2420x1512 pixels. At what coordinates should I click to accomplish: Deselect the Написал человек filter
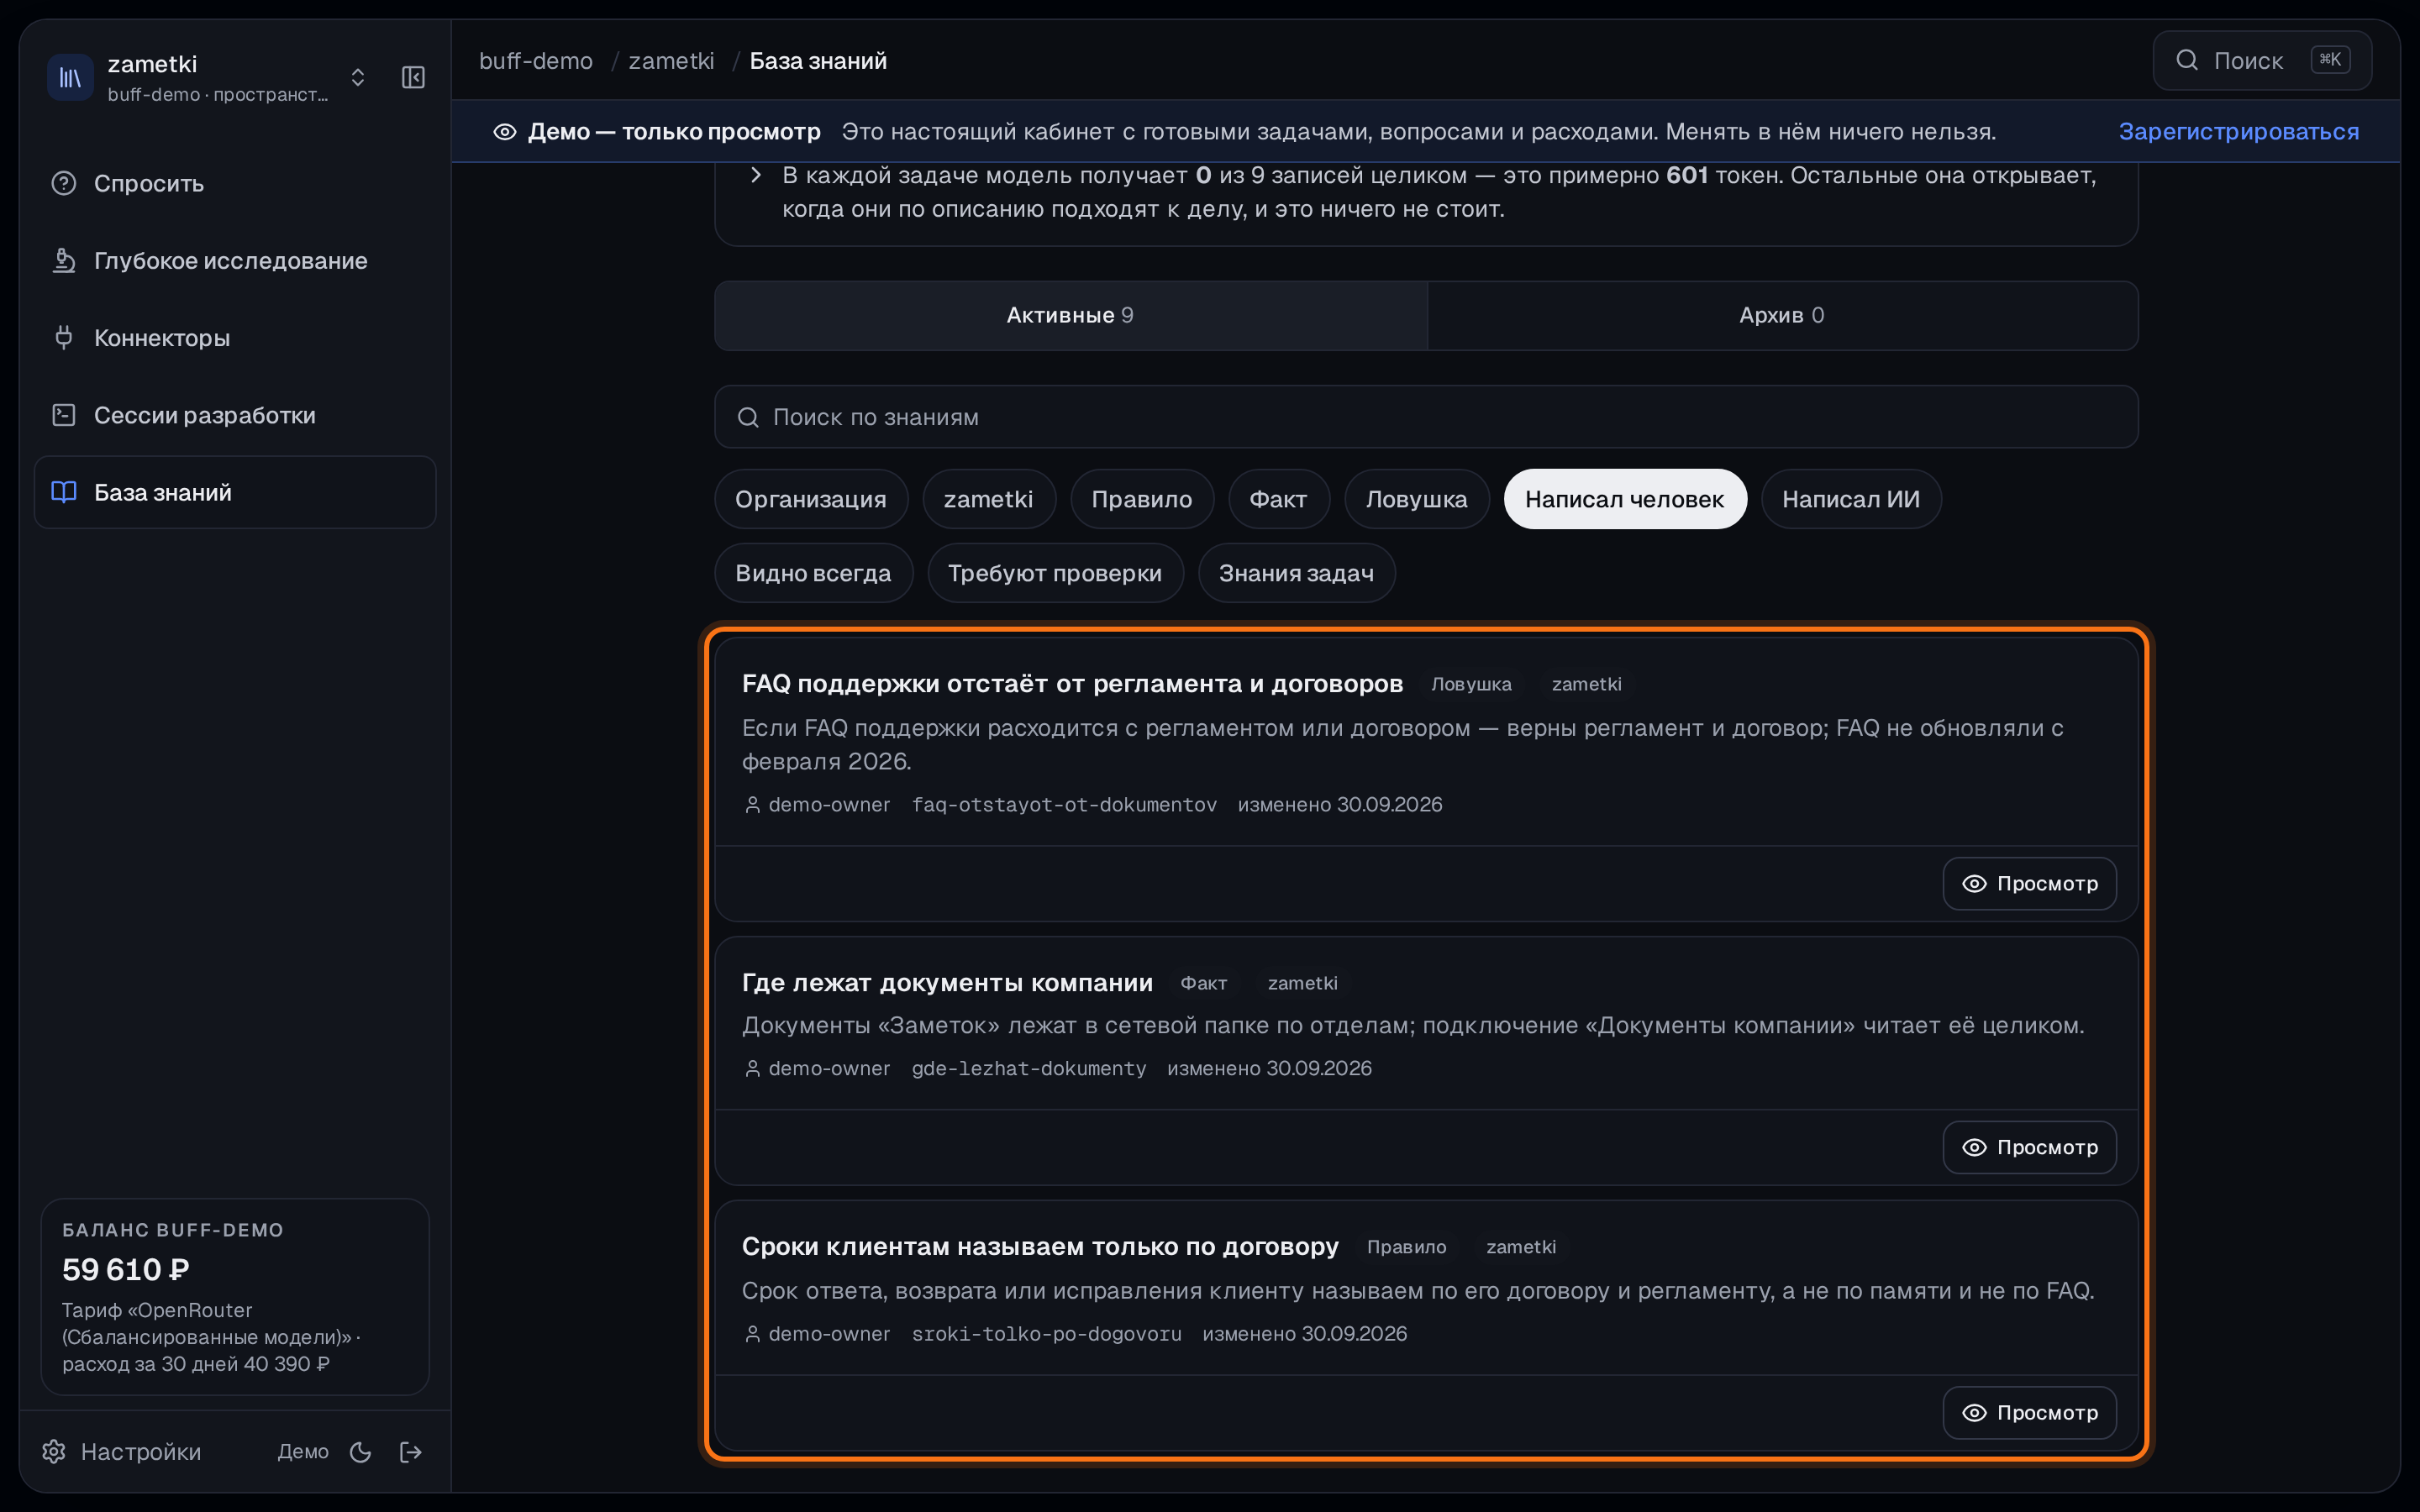pyautogui.click(x=1625, y=499)
